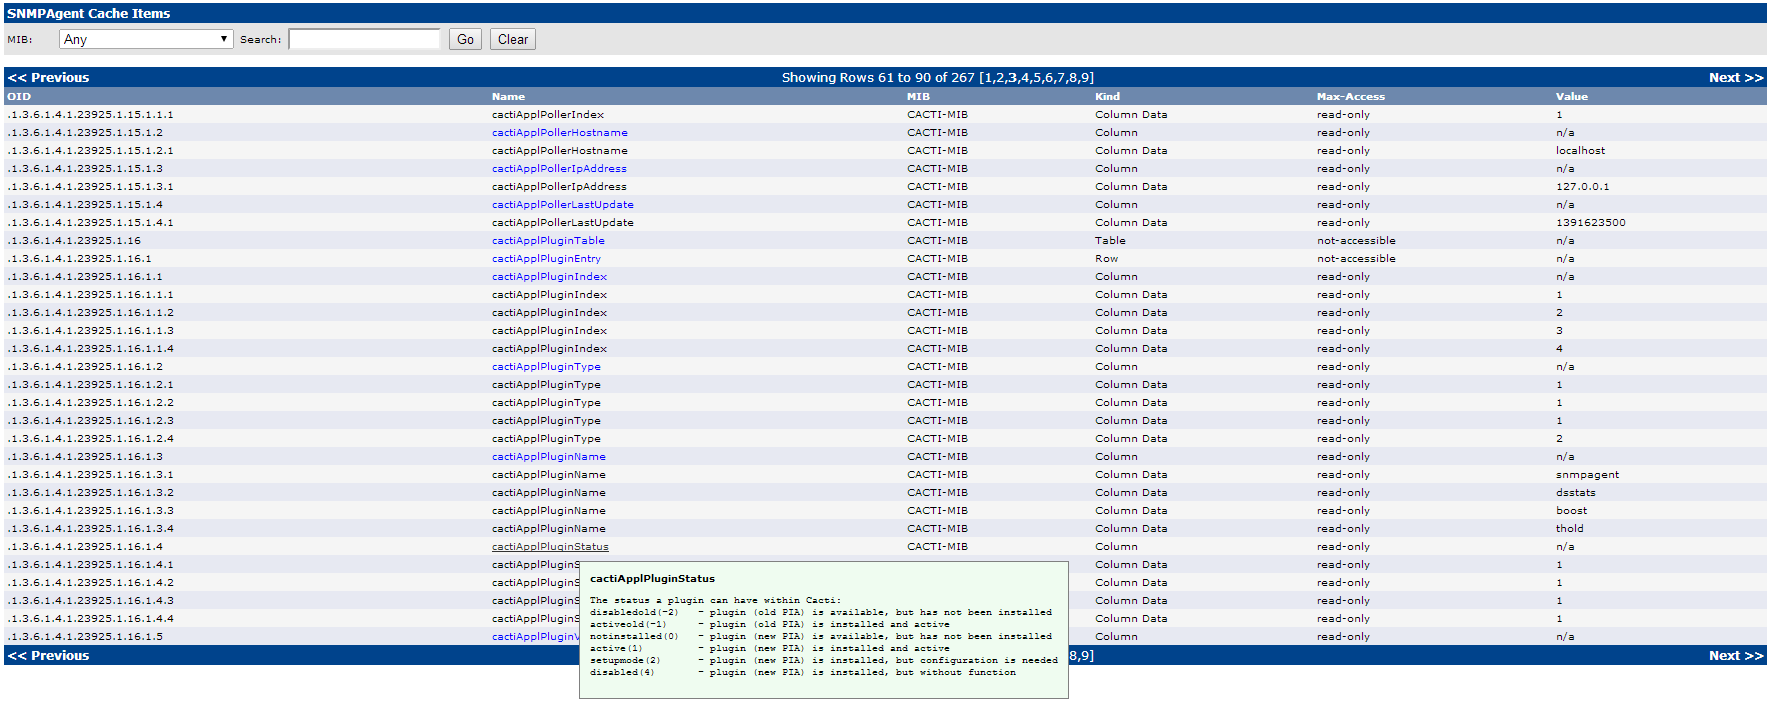Screen dimensions: 1770x705
Task: Click cactiApplPluginType text in row .16.1.2.4
Action: [x=546, y=439]
